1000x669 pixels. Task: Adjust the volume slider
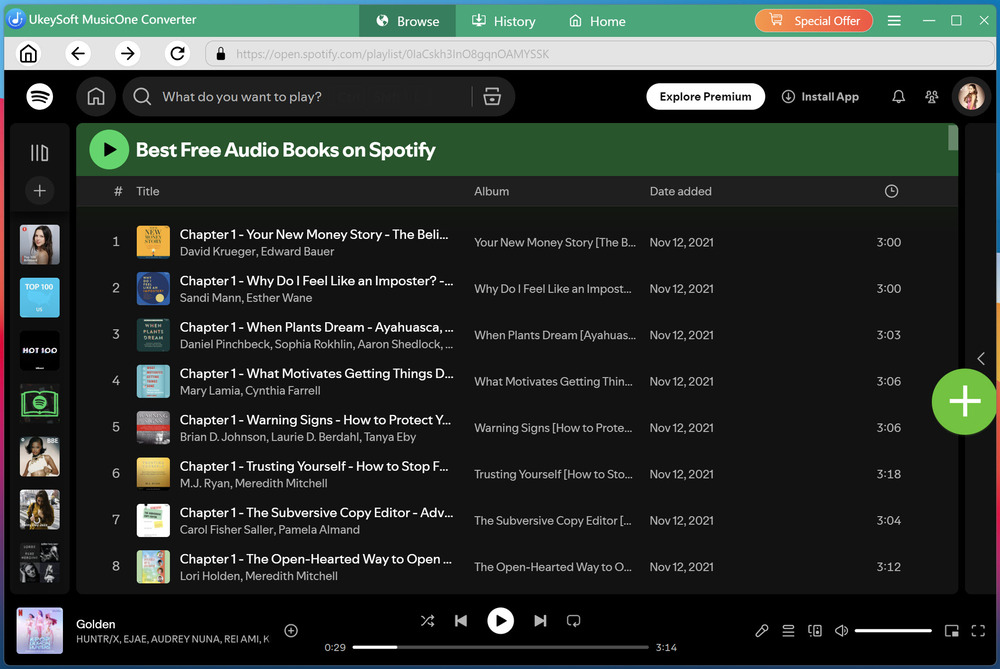893,631
